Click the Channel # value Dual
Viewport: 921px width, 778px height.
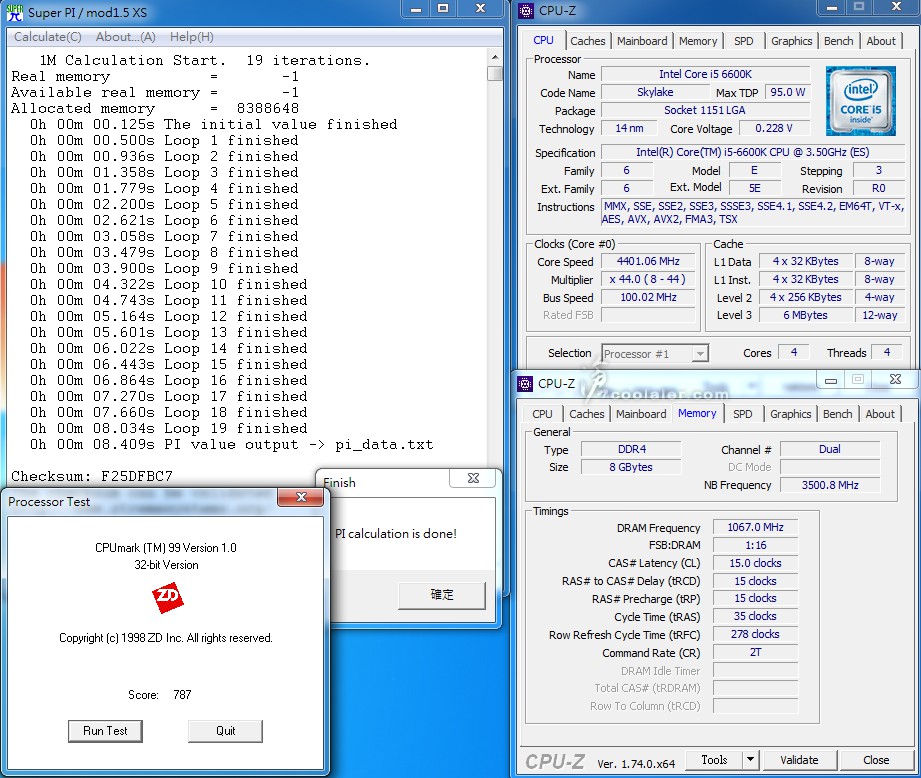point(830,449)
